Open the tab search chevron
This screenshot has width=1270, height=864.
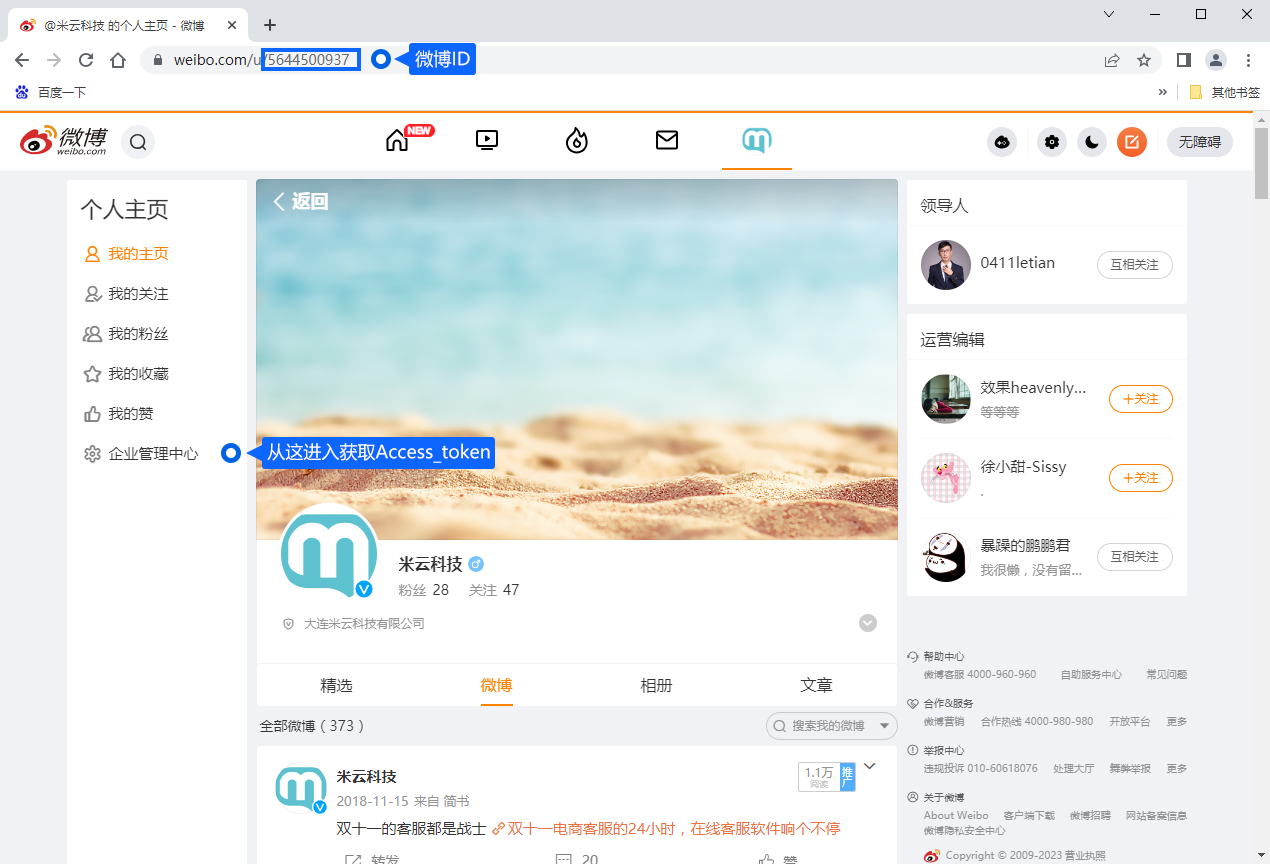click(1109, 14)
